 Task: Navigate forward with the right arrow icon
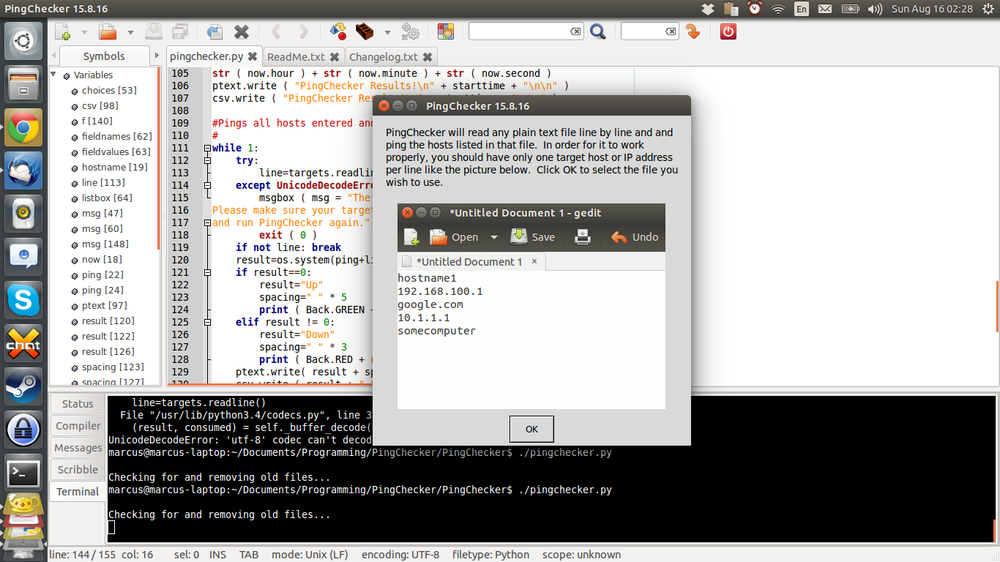[x=304, y=31]
